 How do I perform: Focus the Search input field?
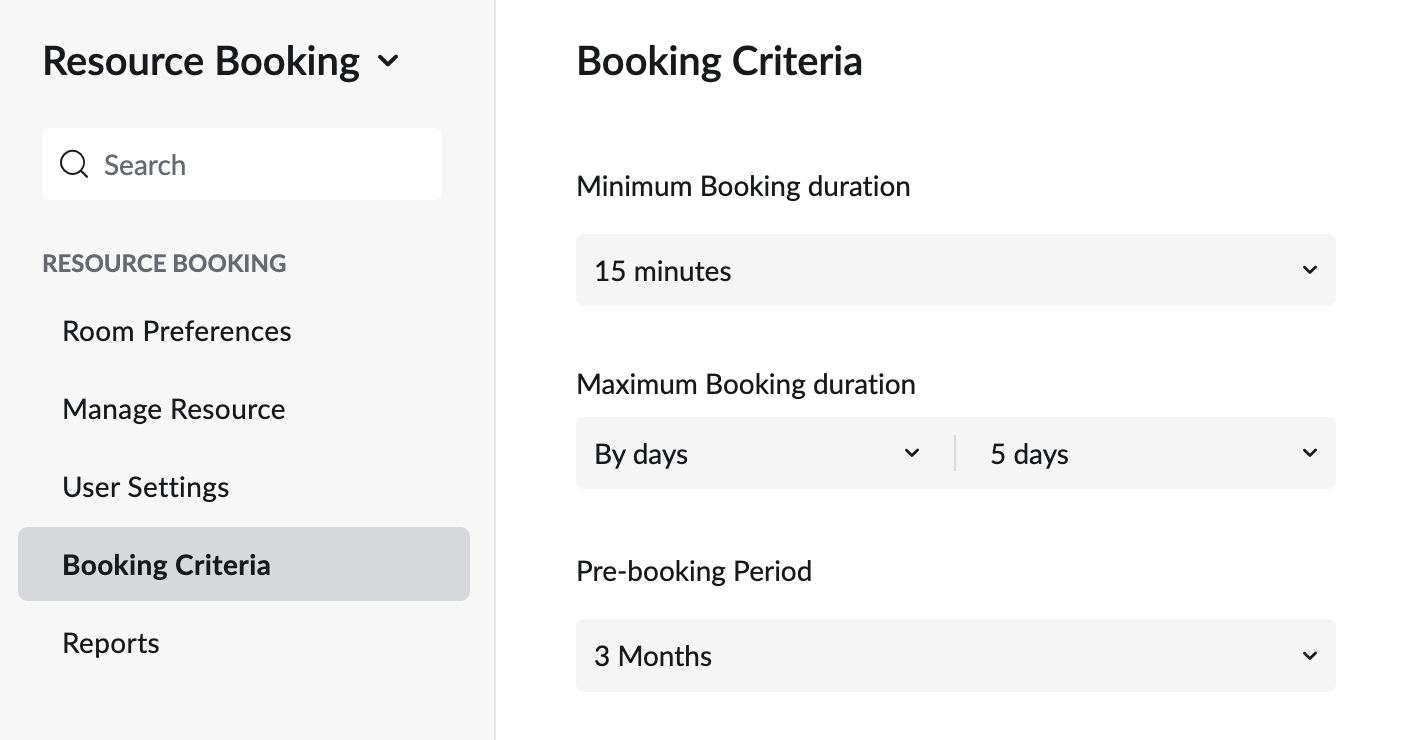(x=260, y=164)
